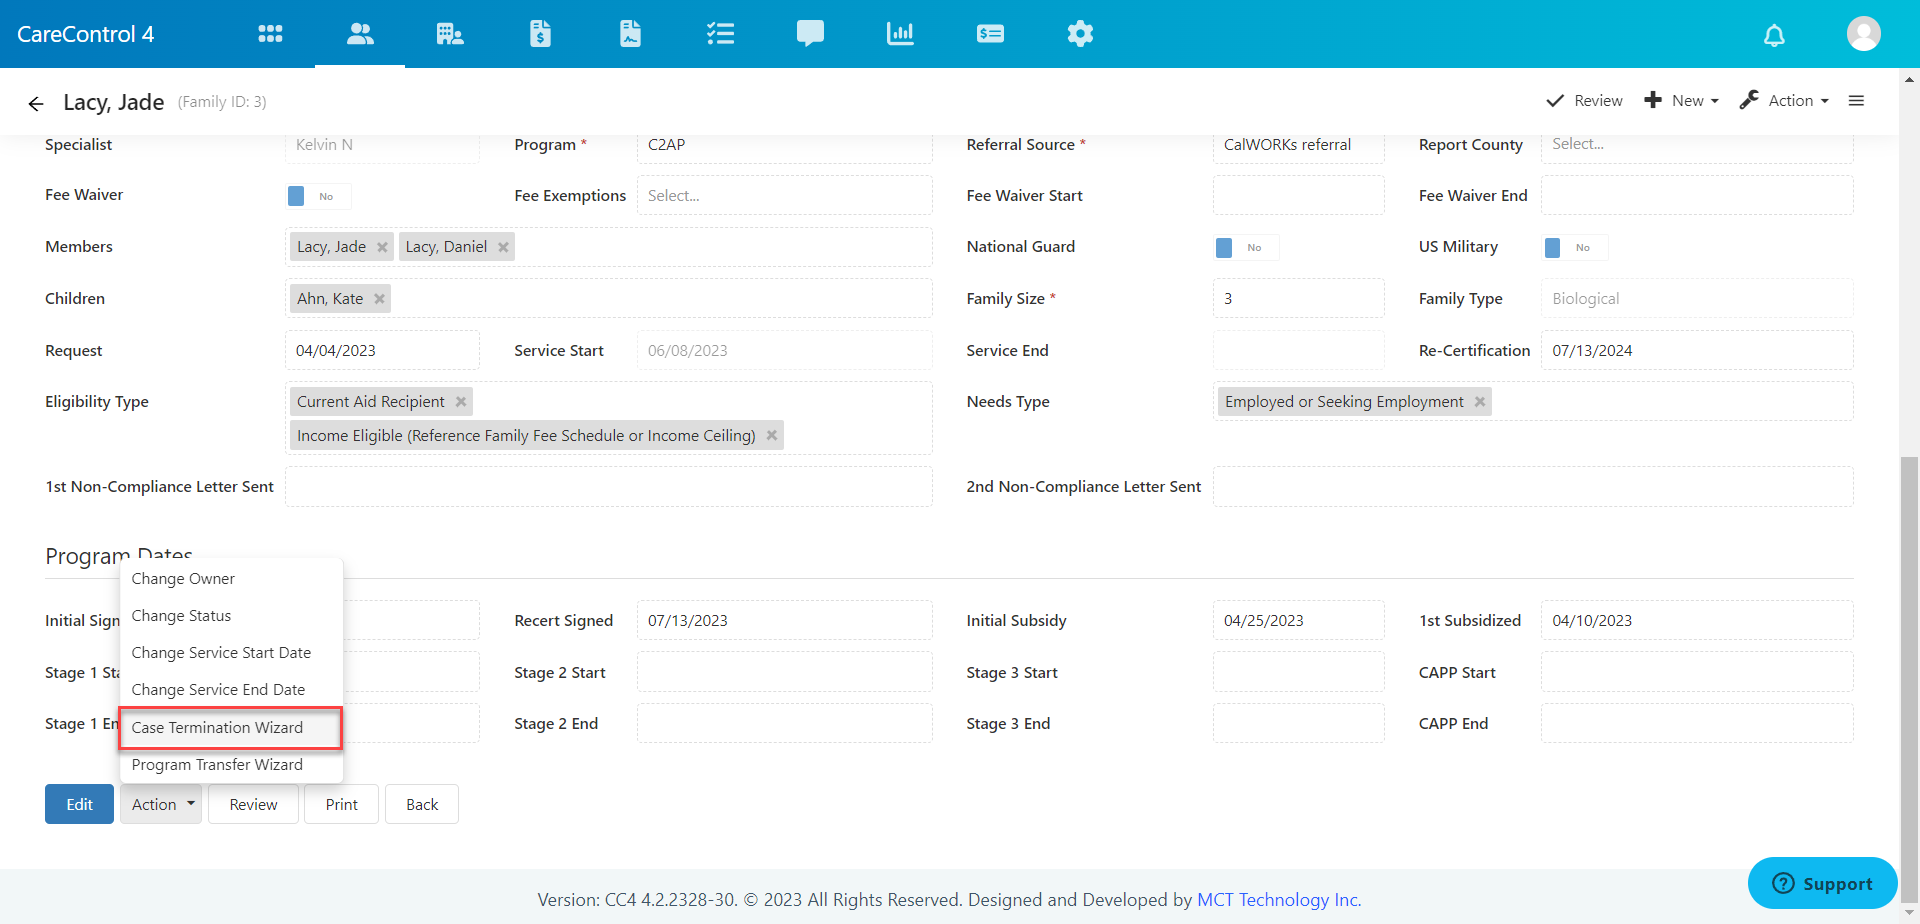Screen dimensions: 1920x924
Task: Open the chat messages icon
Action: coord(810,34)
